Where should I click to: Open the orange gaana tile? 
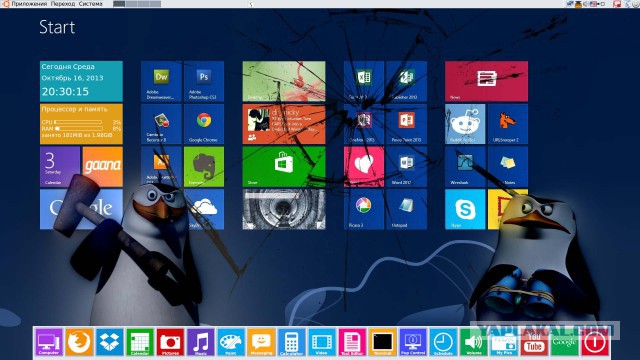102,167
